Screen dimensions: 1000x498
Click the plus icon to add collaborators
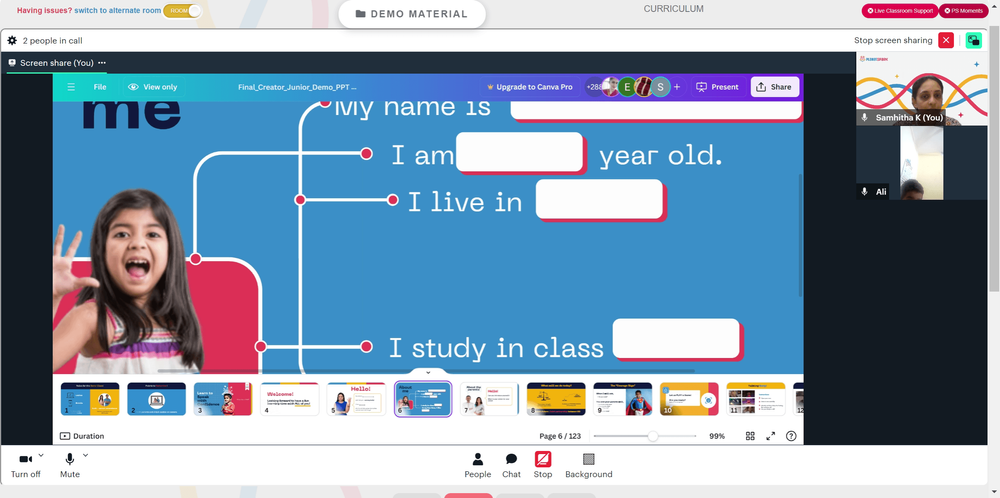coord(677,87)
